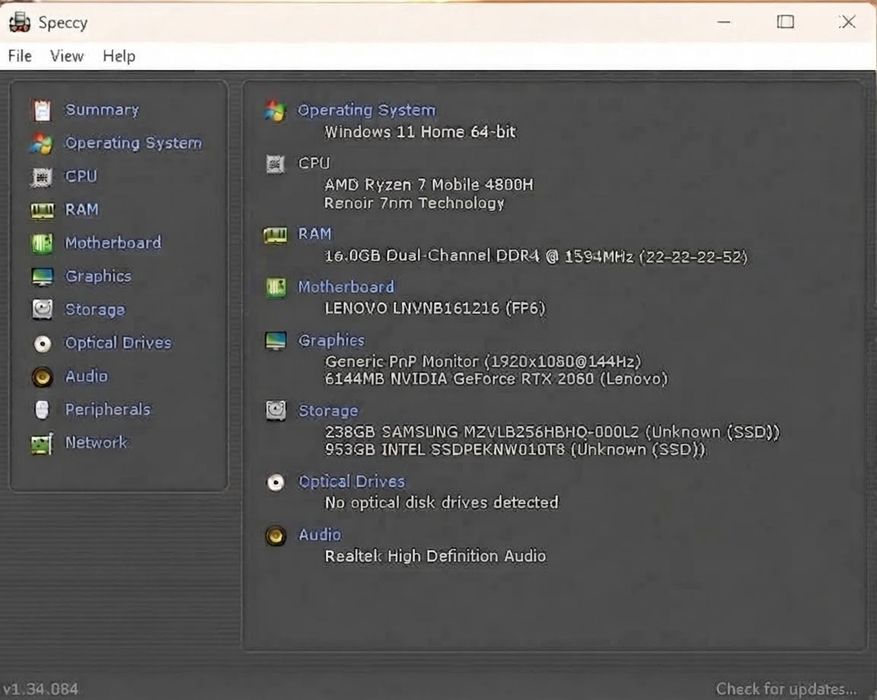877x700 pixels.
Task: Open Network in the sidebar
Action: tap(96, 443)
